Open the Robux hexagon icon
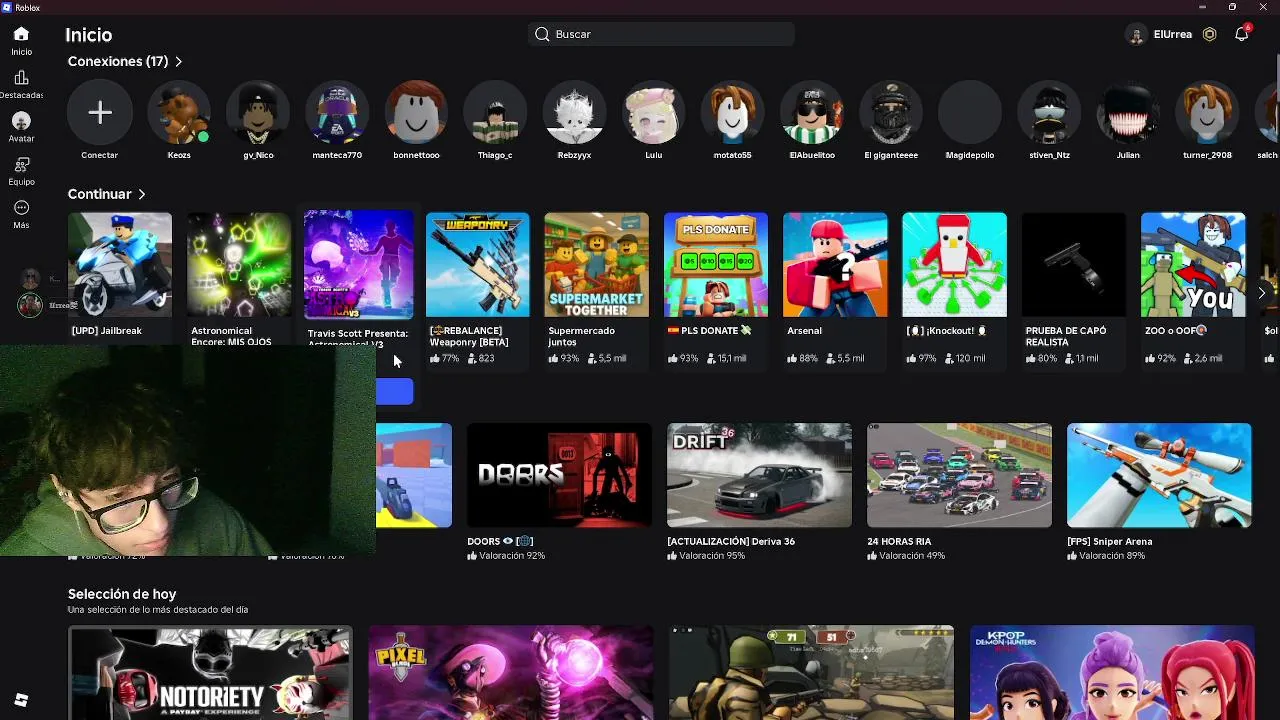1280x720 pixels. [1209, 34]
